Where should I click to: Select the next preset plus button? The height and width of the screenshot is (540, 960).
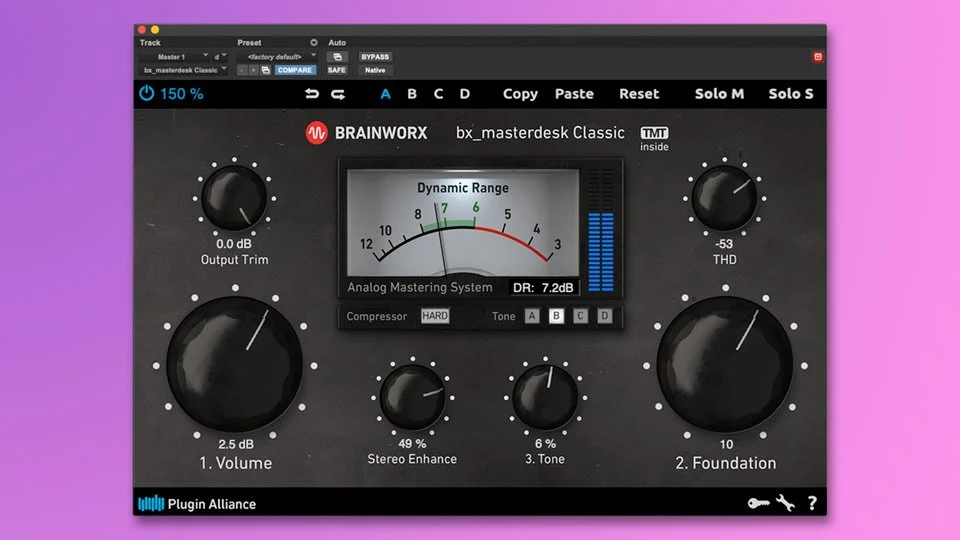click(253, 70)
